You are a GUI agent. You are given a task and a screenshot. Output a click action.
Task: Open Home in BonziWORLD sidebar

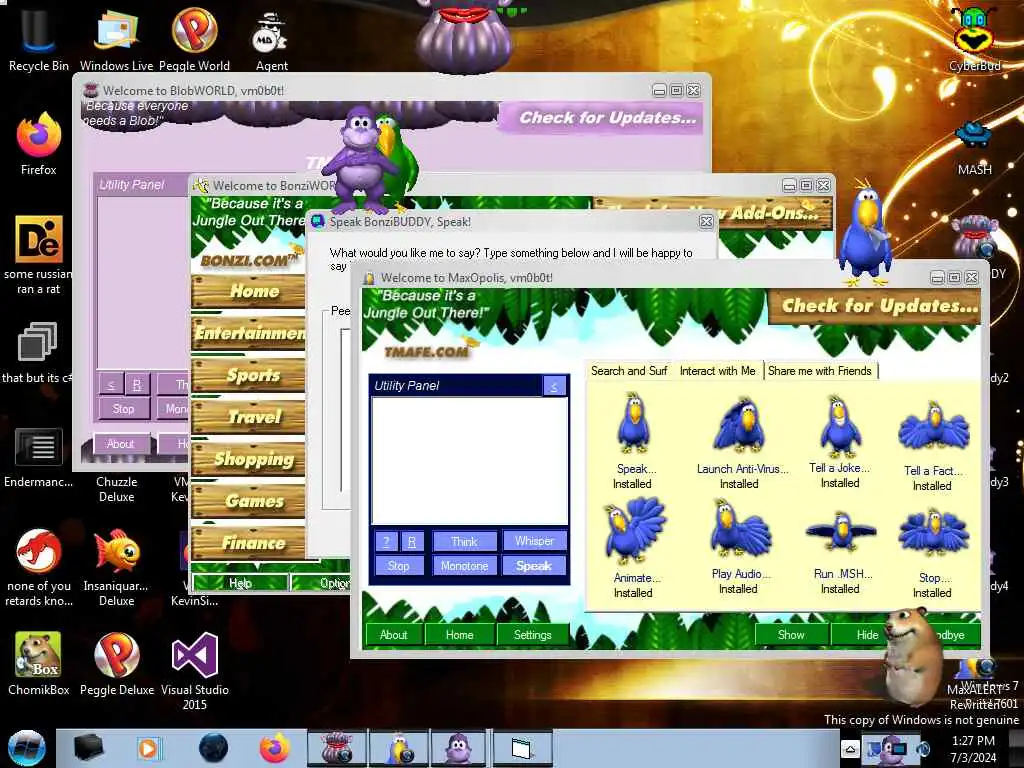248,291
